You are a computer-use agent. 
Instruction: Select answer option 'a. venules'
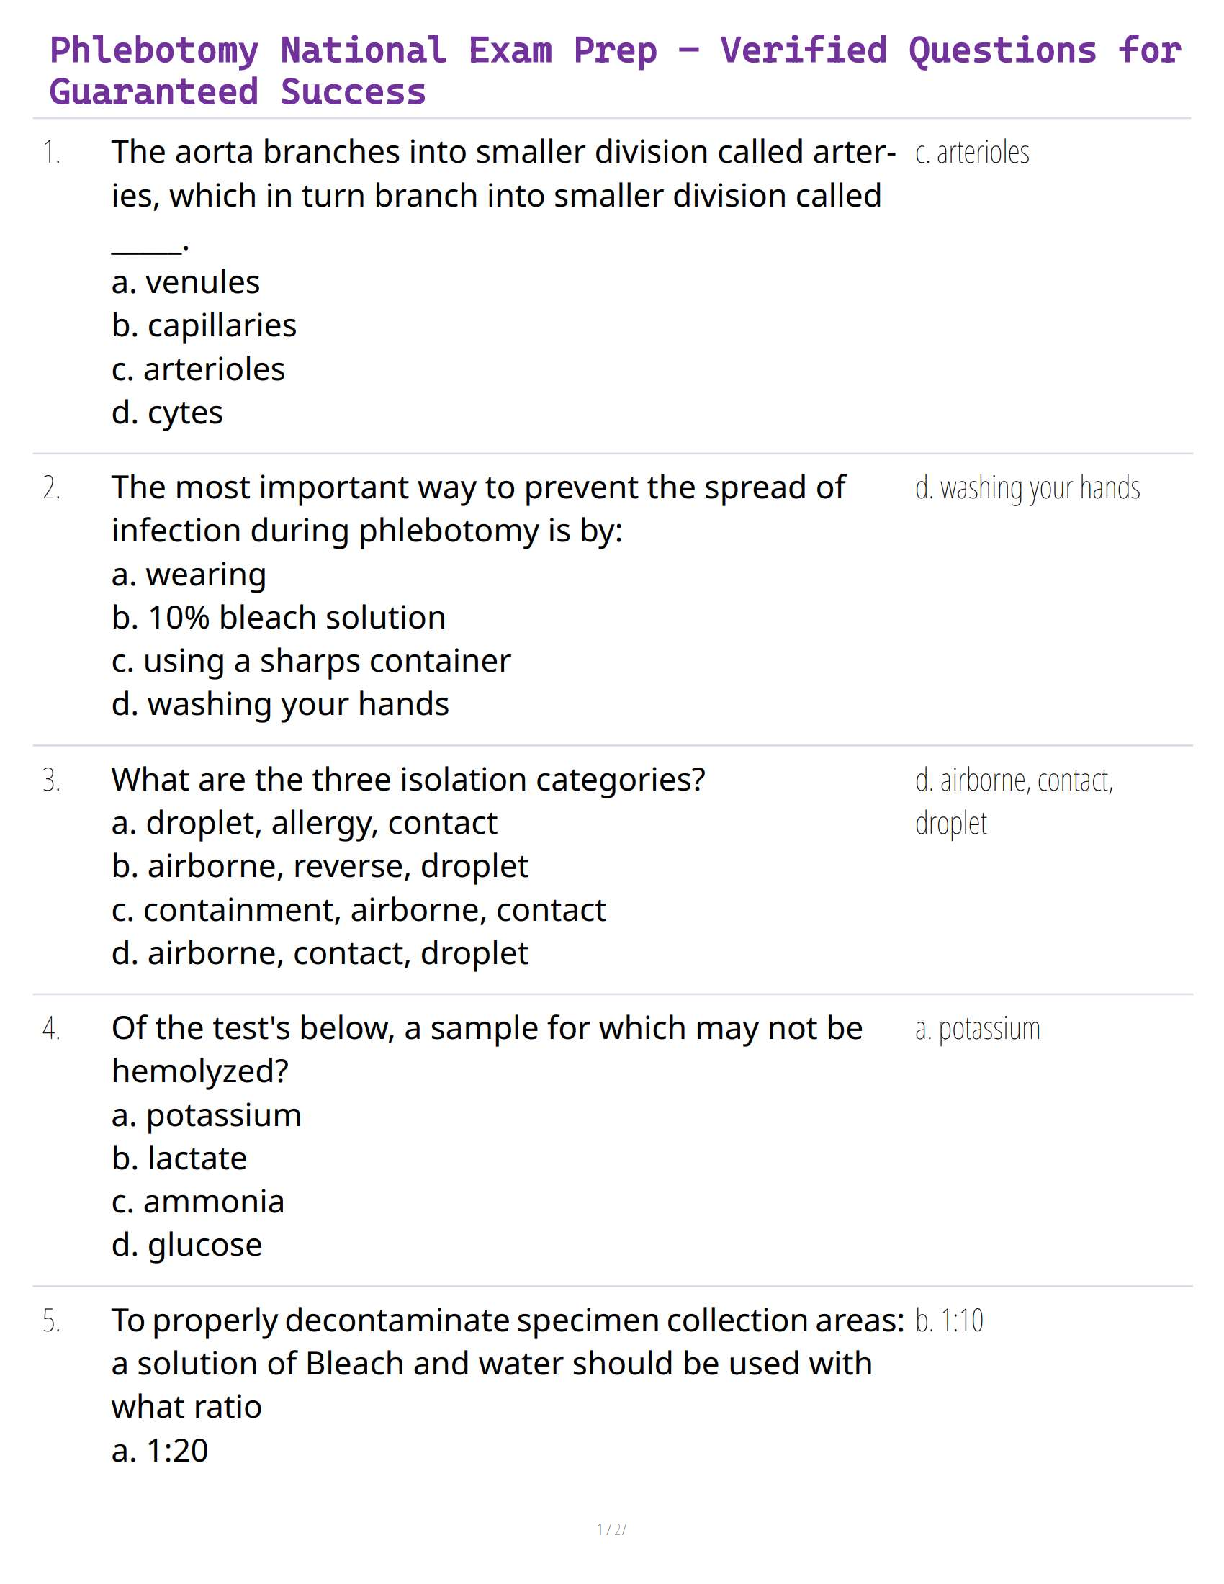coord(186,282)
